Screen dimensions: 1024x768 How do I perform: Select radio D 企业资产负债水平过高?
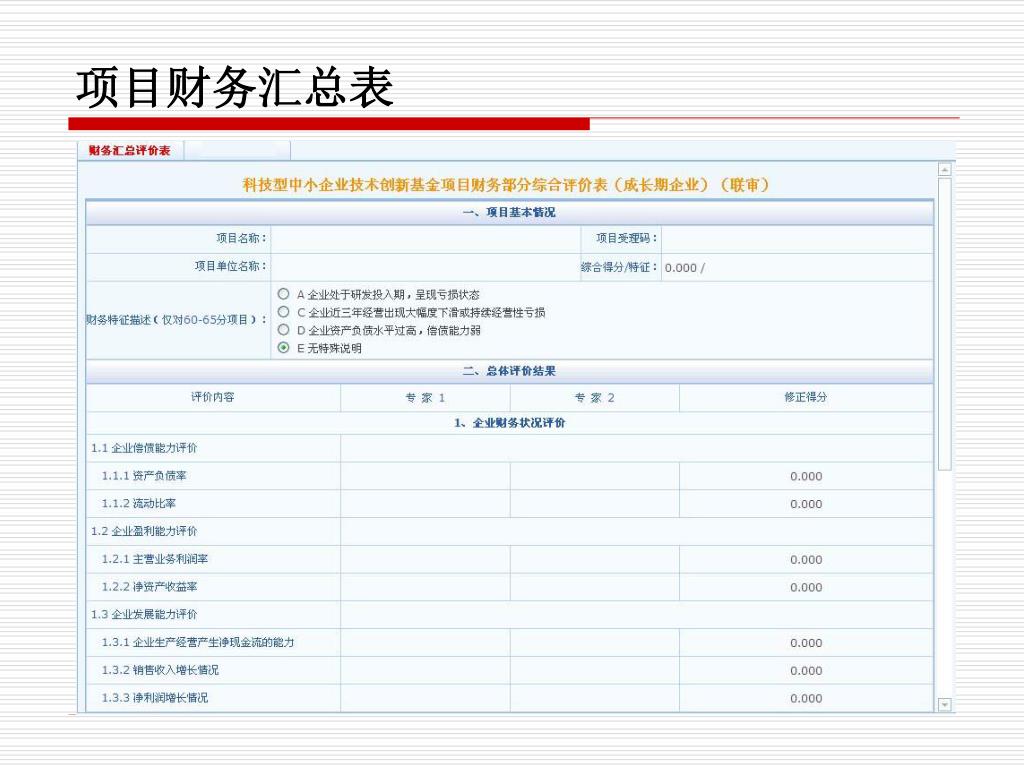click(283, 330)
